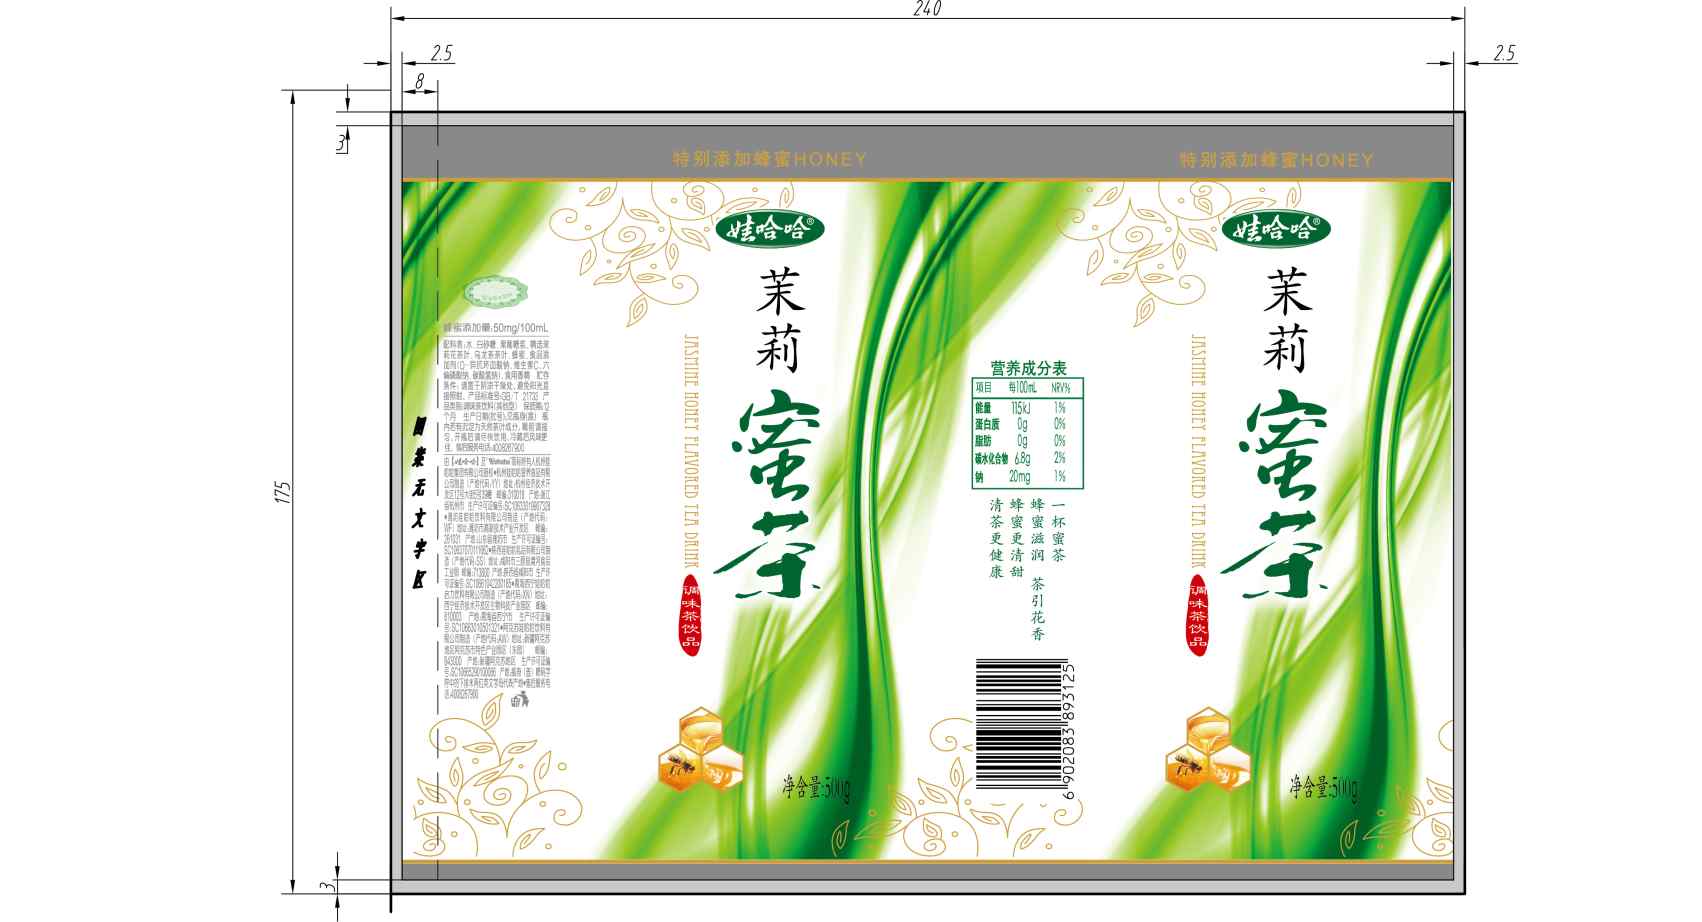Click the 营养成分表 nutrition table title
Image resolution: width=1702 pixels, height=922 pixels.
pyautogui.click(x=1028, y=368)
